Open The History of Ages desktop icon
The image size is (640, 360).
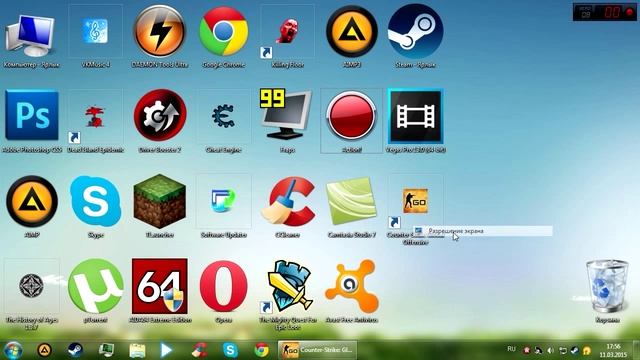point(31,294)
